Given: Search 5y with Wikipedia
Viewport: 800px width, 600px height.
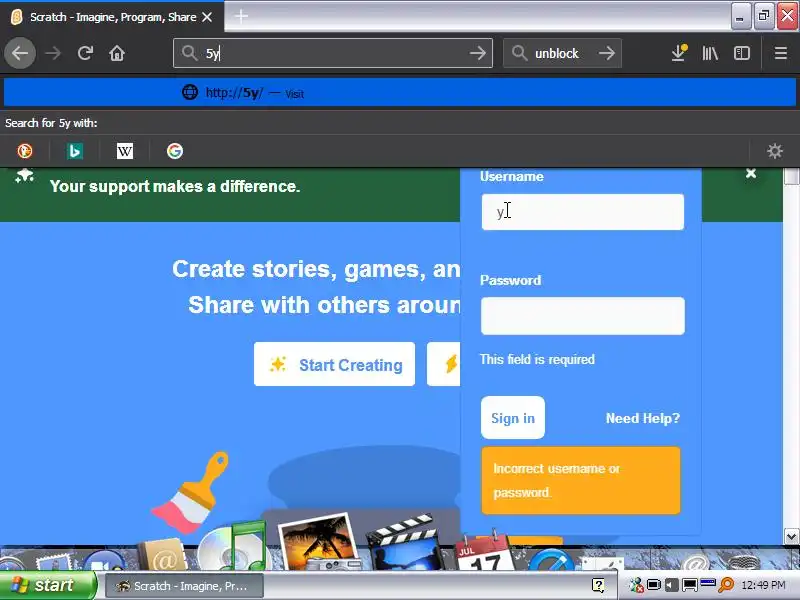Looking at the screenshot, I should coord(125,151).
